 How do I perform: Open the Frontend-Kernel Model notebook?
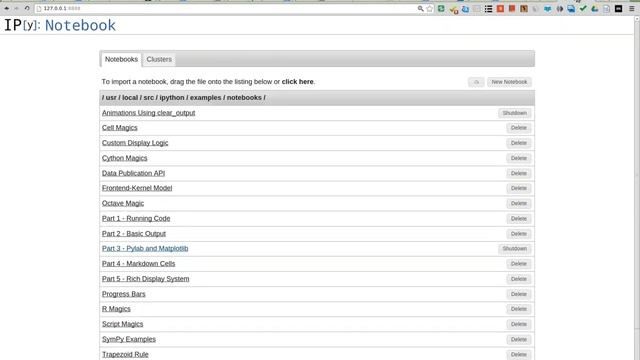pos(137,188)
